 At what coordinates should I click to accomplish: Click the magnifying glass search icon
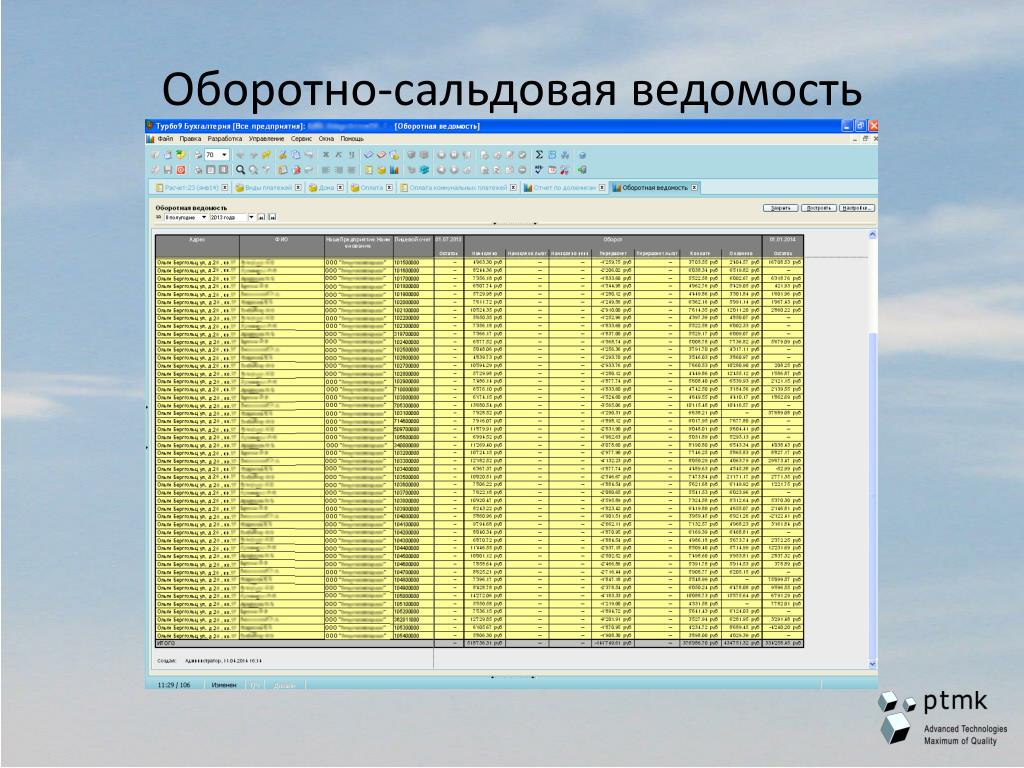click(240, 169)
